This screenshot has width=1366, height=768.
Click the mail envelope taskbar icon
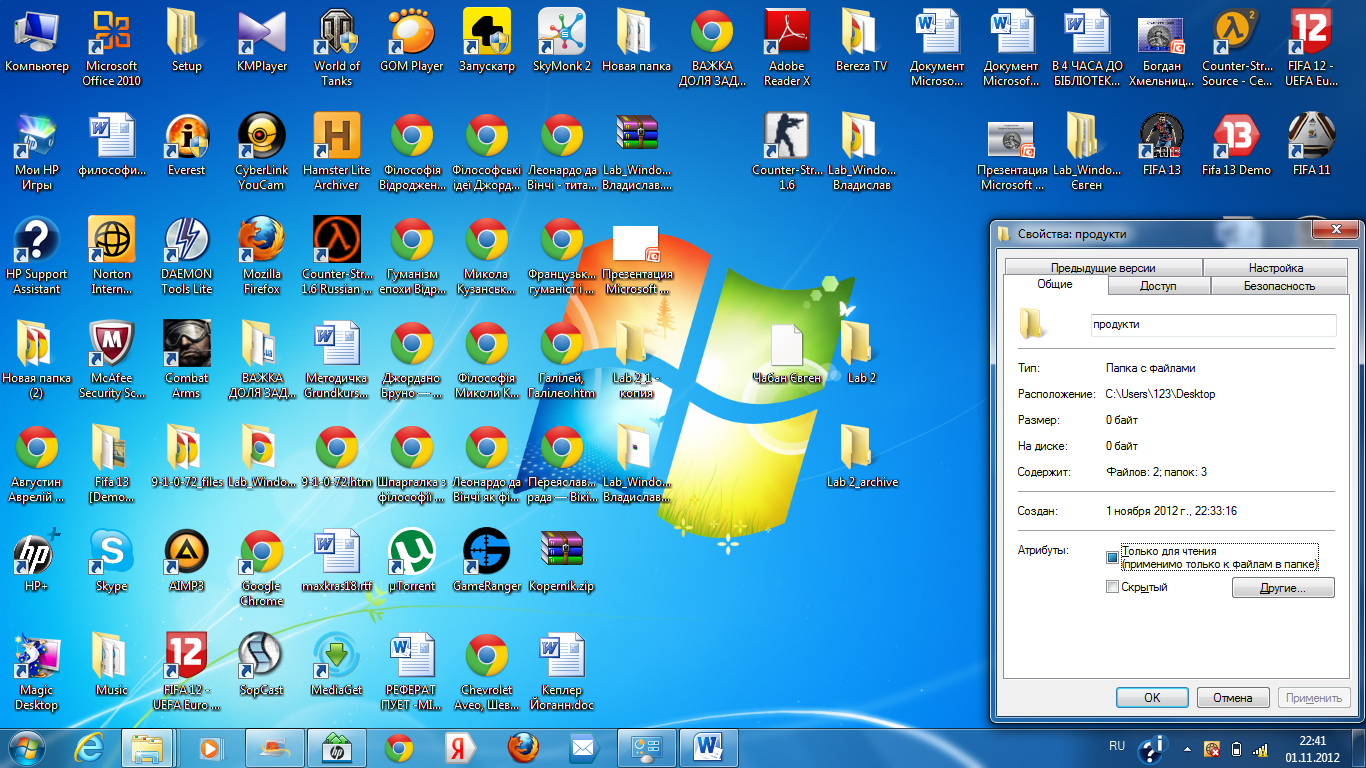(583, 747)
